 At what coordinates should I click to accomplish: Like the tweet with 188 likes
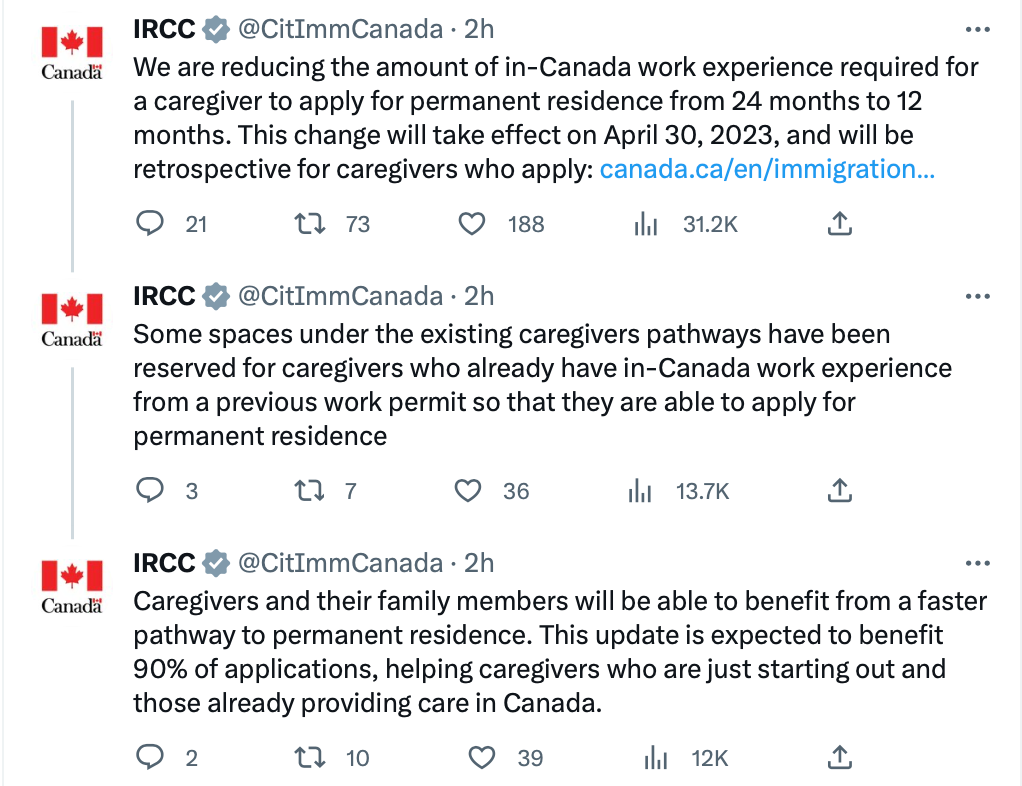point(471,224)
